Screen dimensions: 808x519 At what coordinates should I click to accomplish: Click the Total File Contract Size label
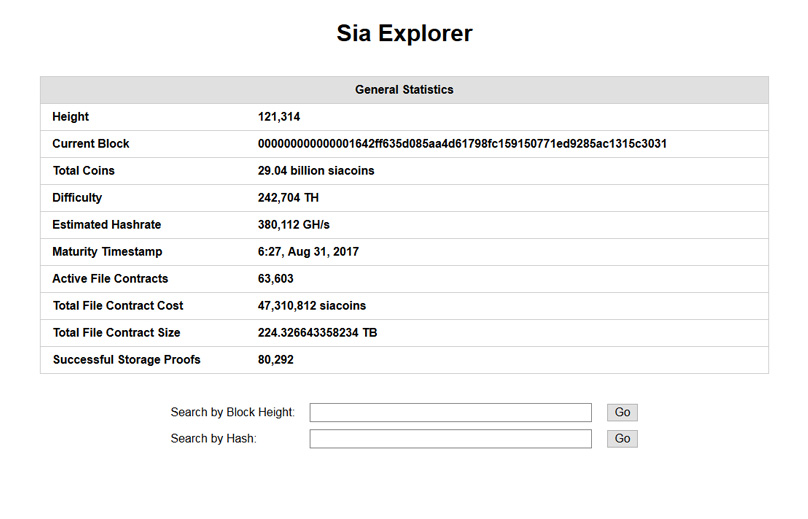point(116,332)
